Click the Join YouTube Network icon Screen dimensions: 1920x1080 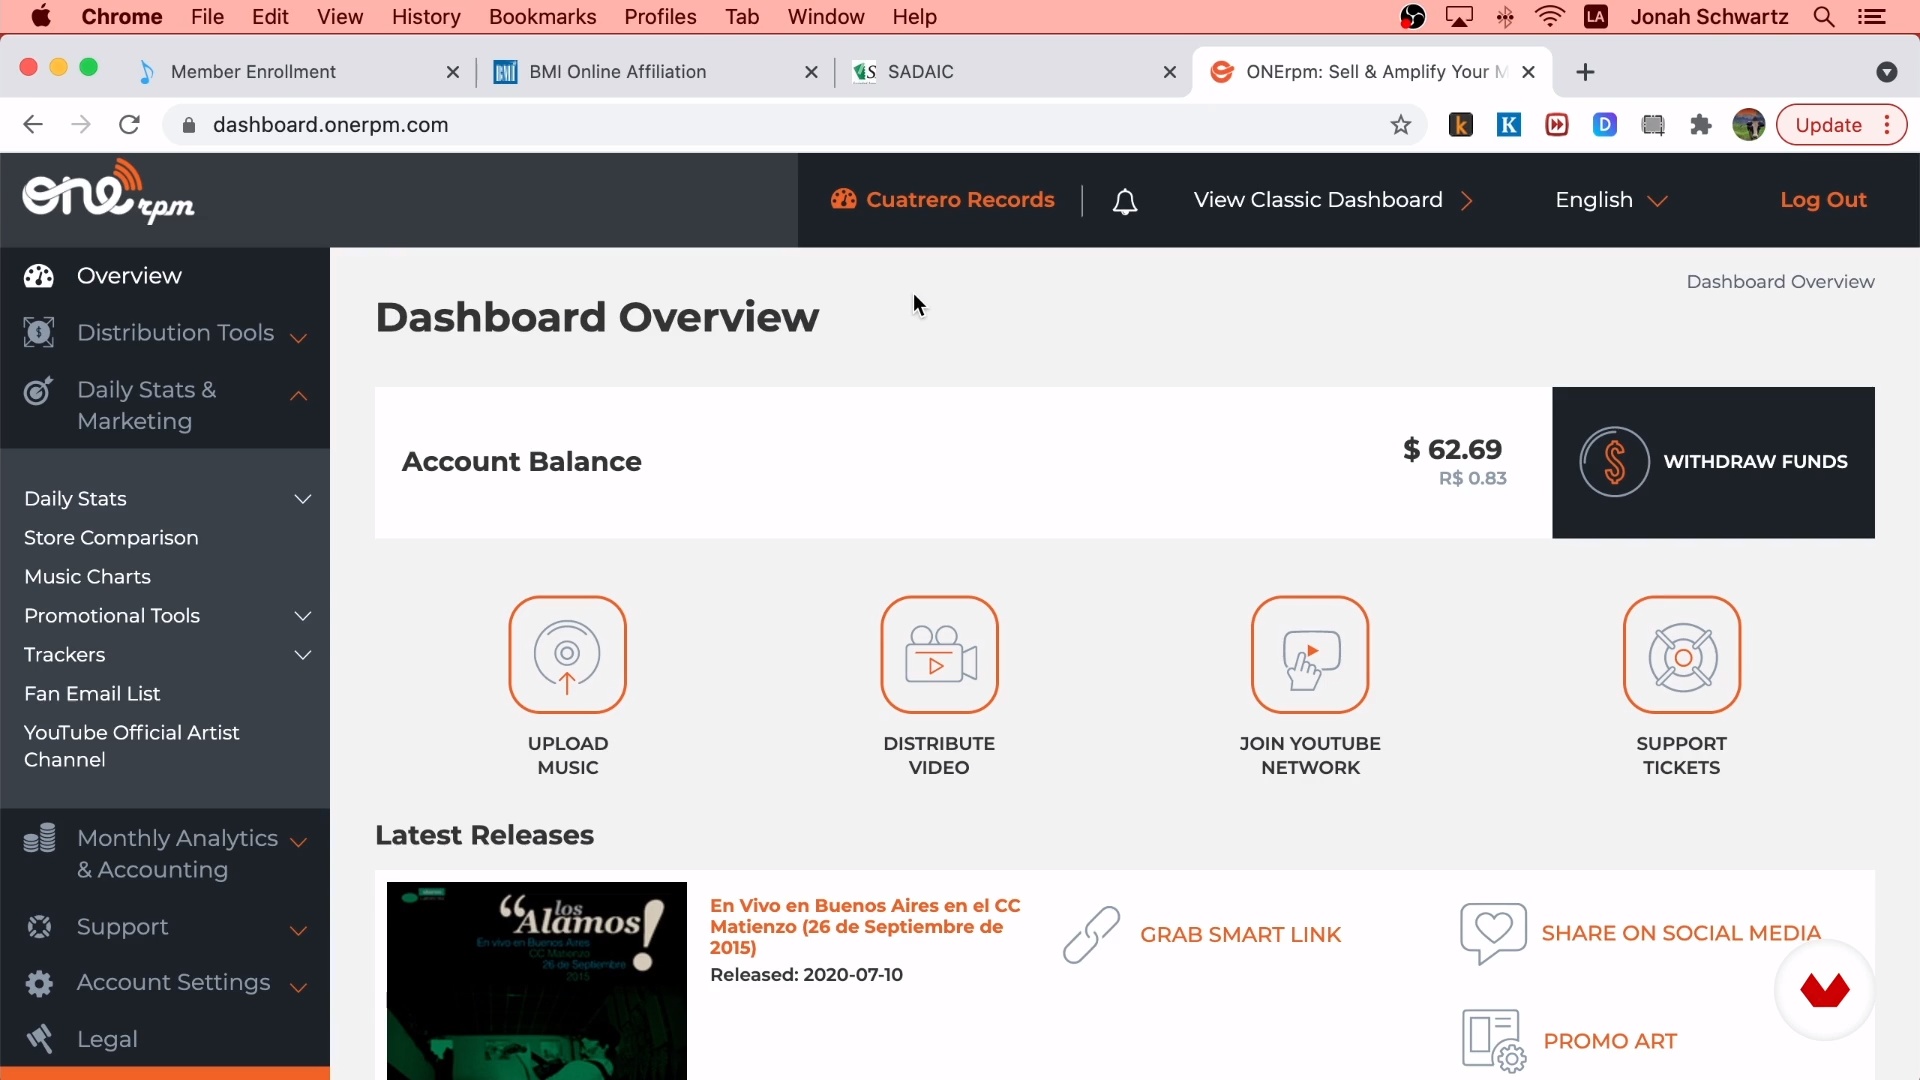point(1310,655)
